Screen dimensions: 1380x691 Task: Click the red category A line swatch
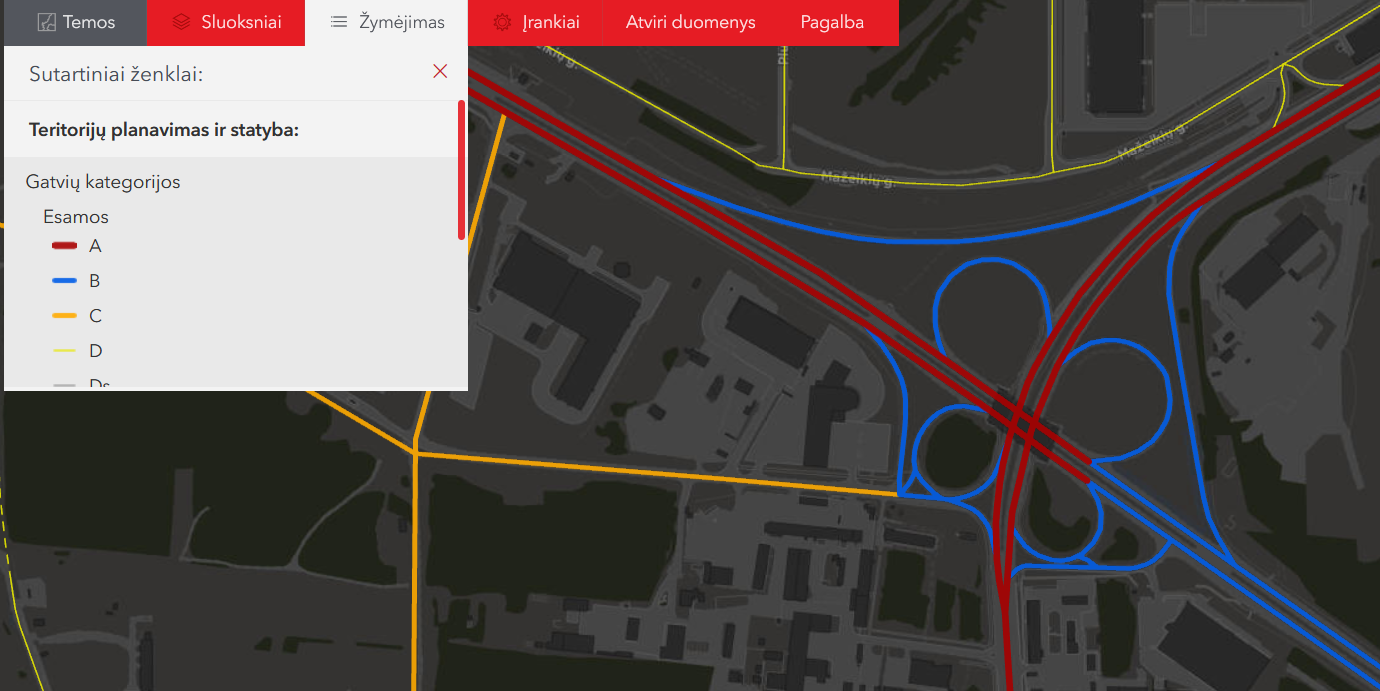(x=64, y=246)
